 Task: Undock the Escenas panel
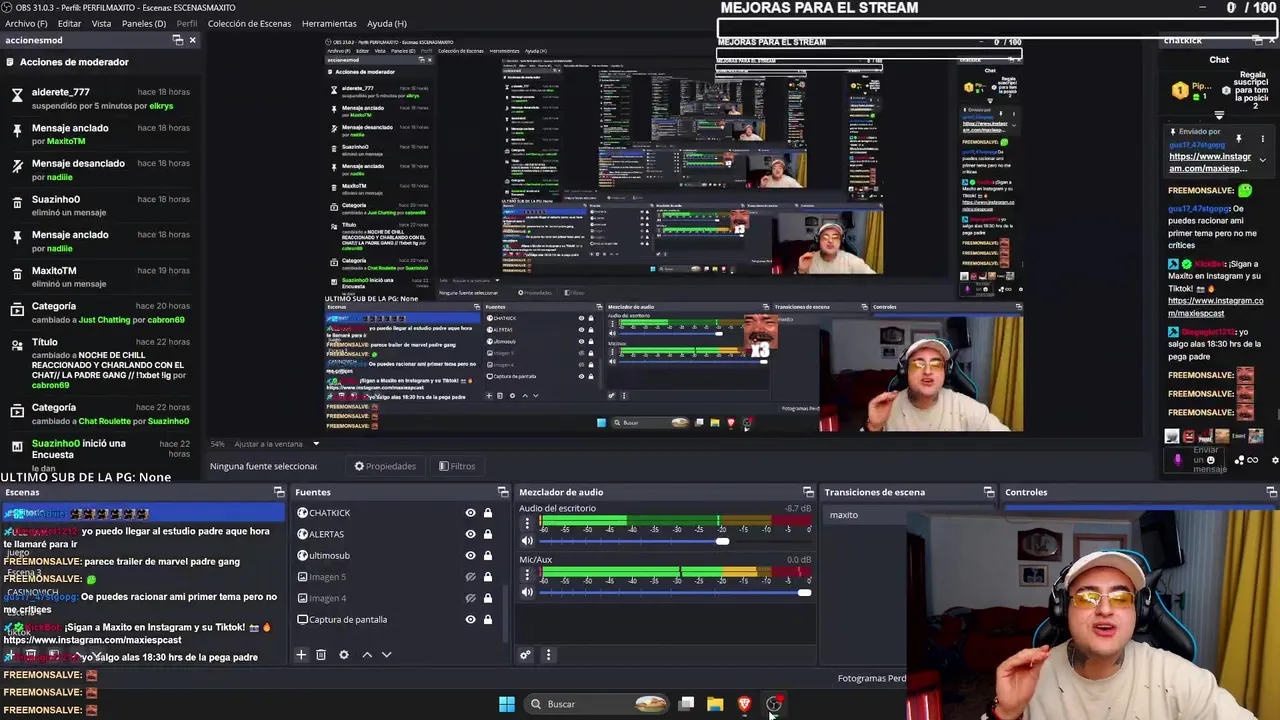279,492
